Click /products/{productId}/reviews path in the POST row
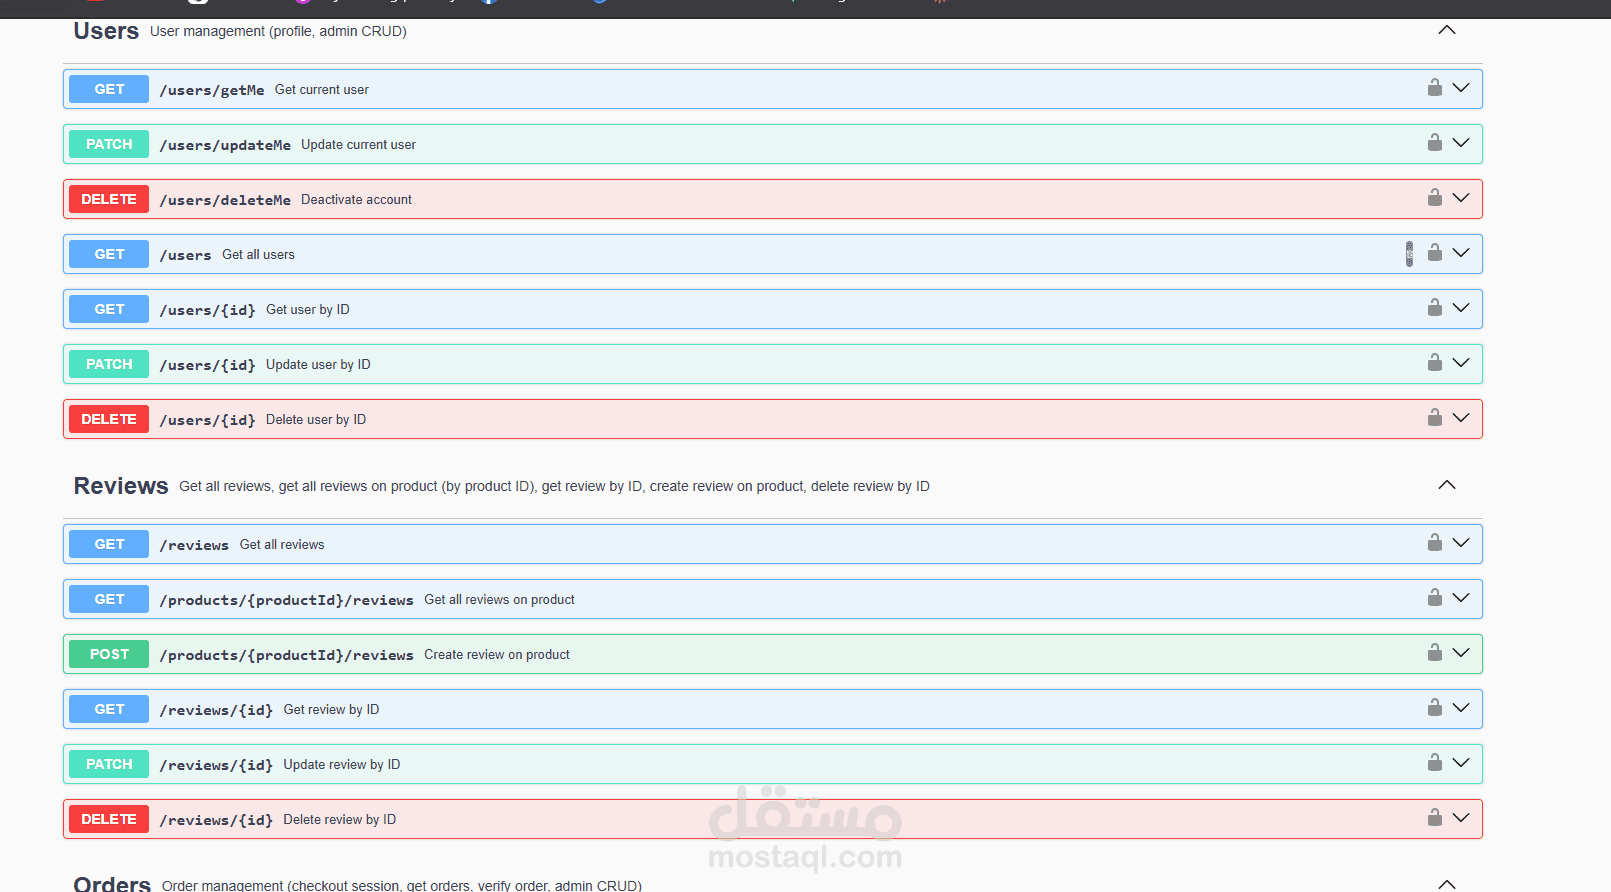The width and height of the screenshot is (1611, 892). tap(286, 655)
